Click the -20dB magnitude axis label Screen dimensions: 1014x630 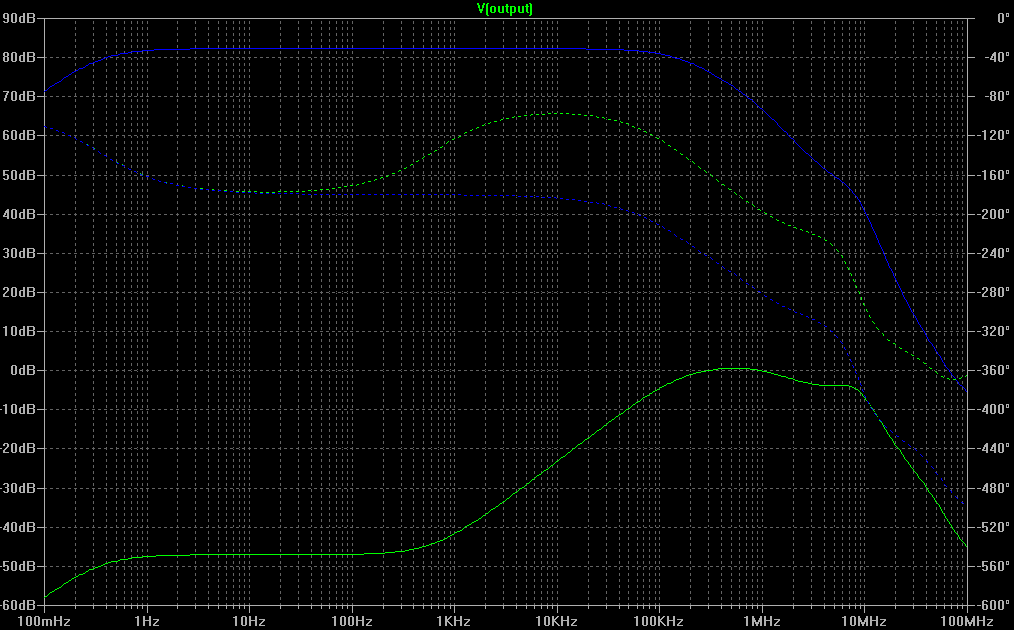17,448
